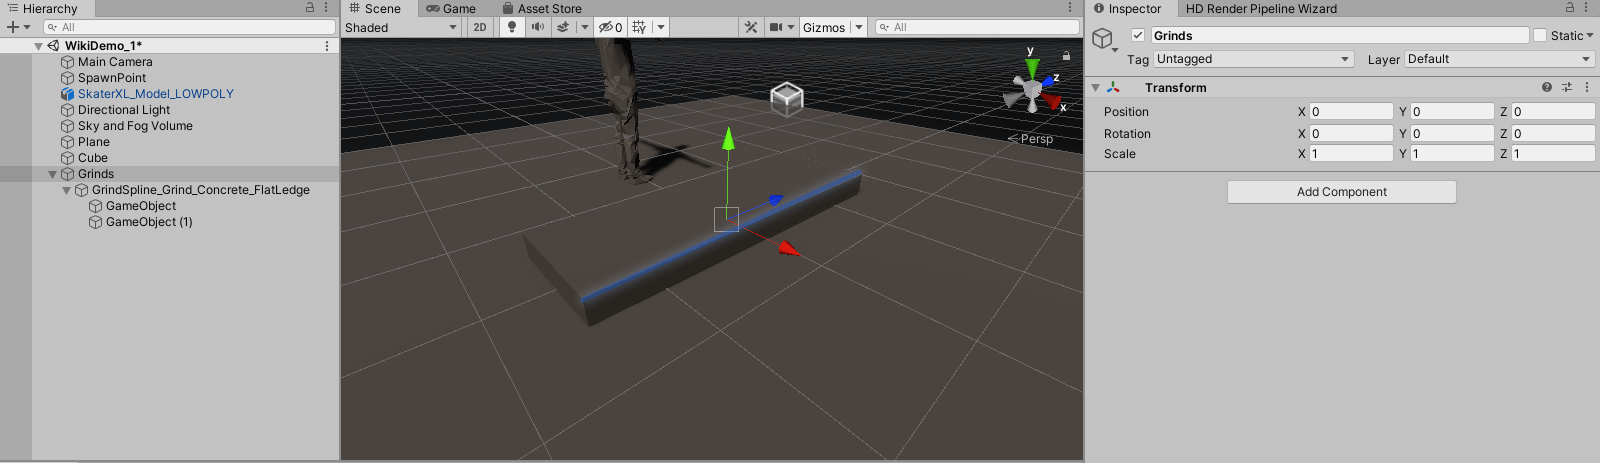Open WikiDemo_1 scene options menu
The image size is (1600, 463).
(327, 46)
